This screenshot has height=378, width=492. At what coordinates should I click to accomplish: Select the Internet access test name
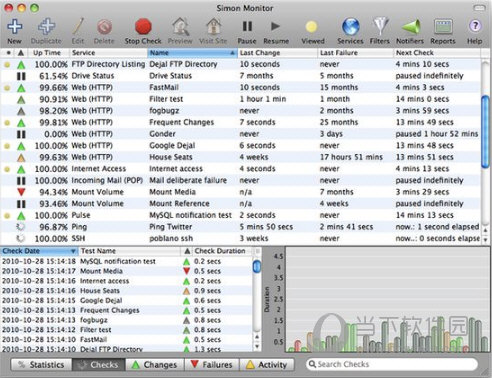click(176, 169)
